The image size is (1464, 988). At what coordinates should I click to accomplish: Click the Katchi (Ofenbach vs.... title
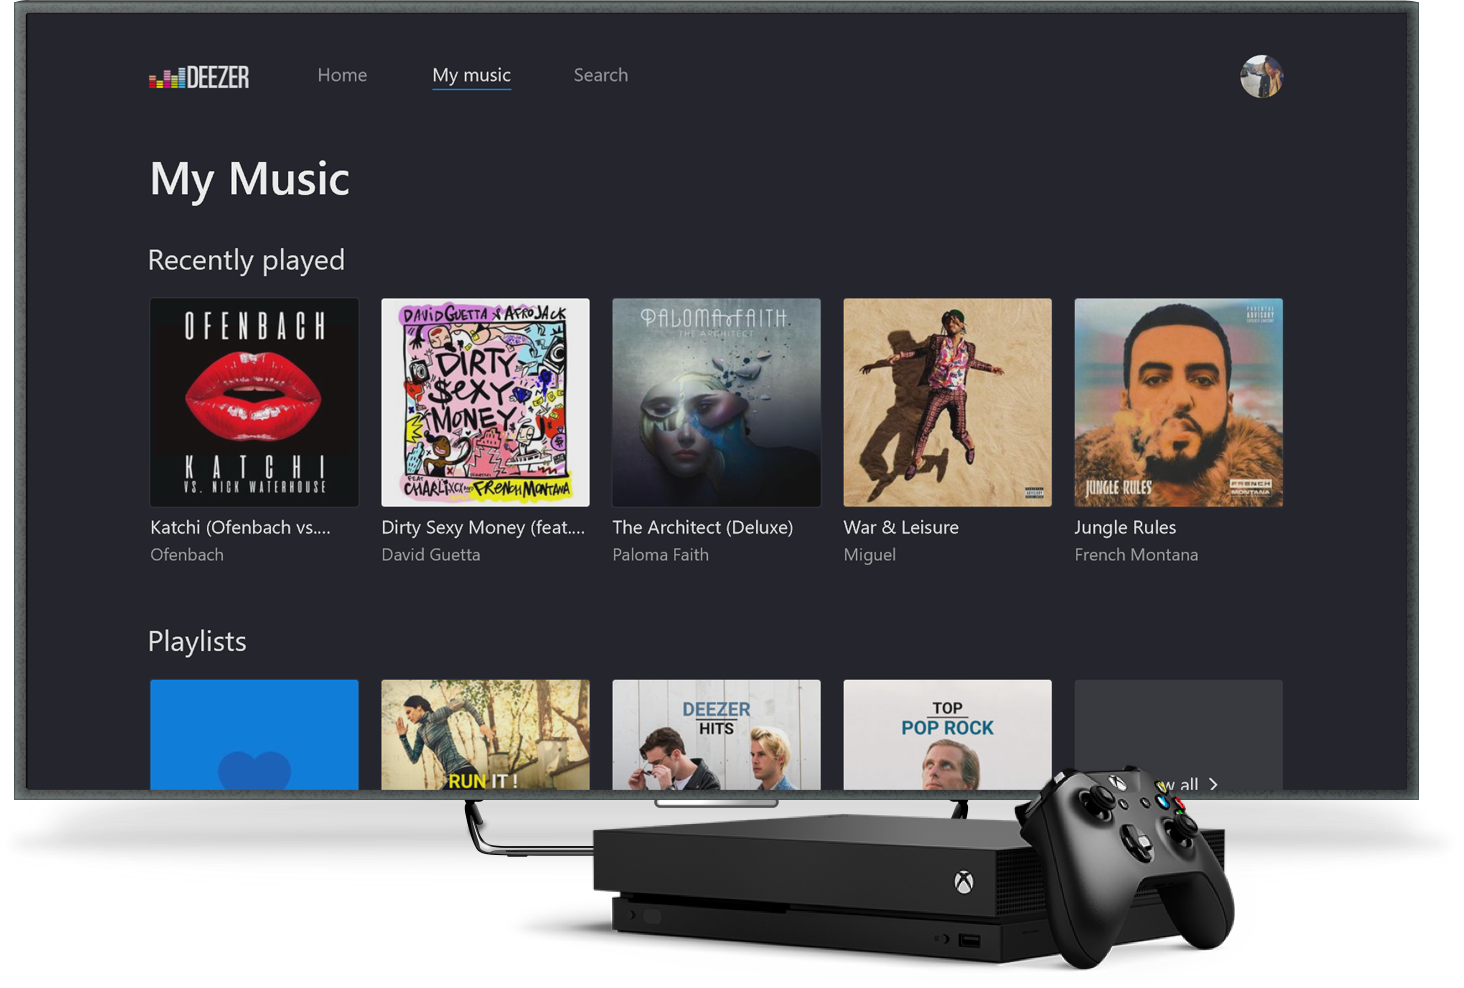coord(240,527)
